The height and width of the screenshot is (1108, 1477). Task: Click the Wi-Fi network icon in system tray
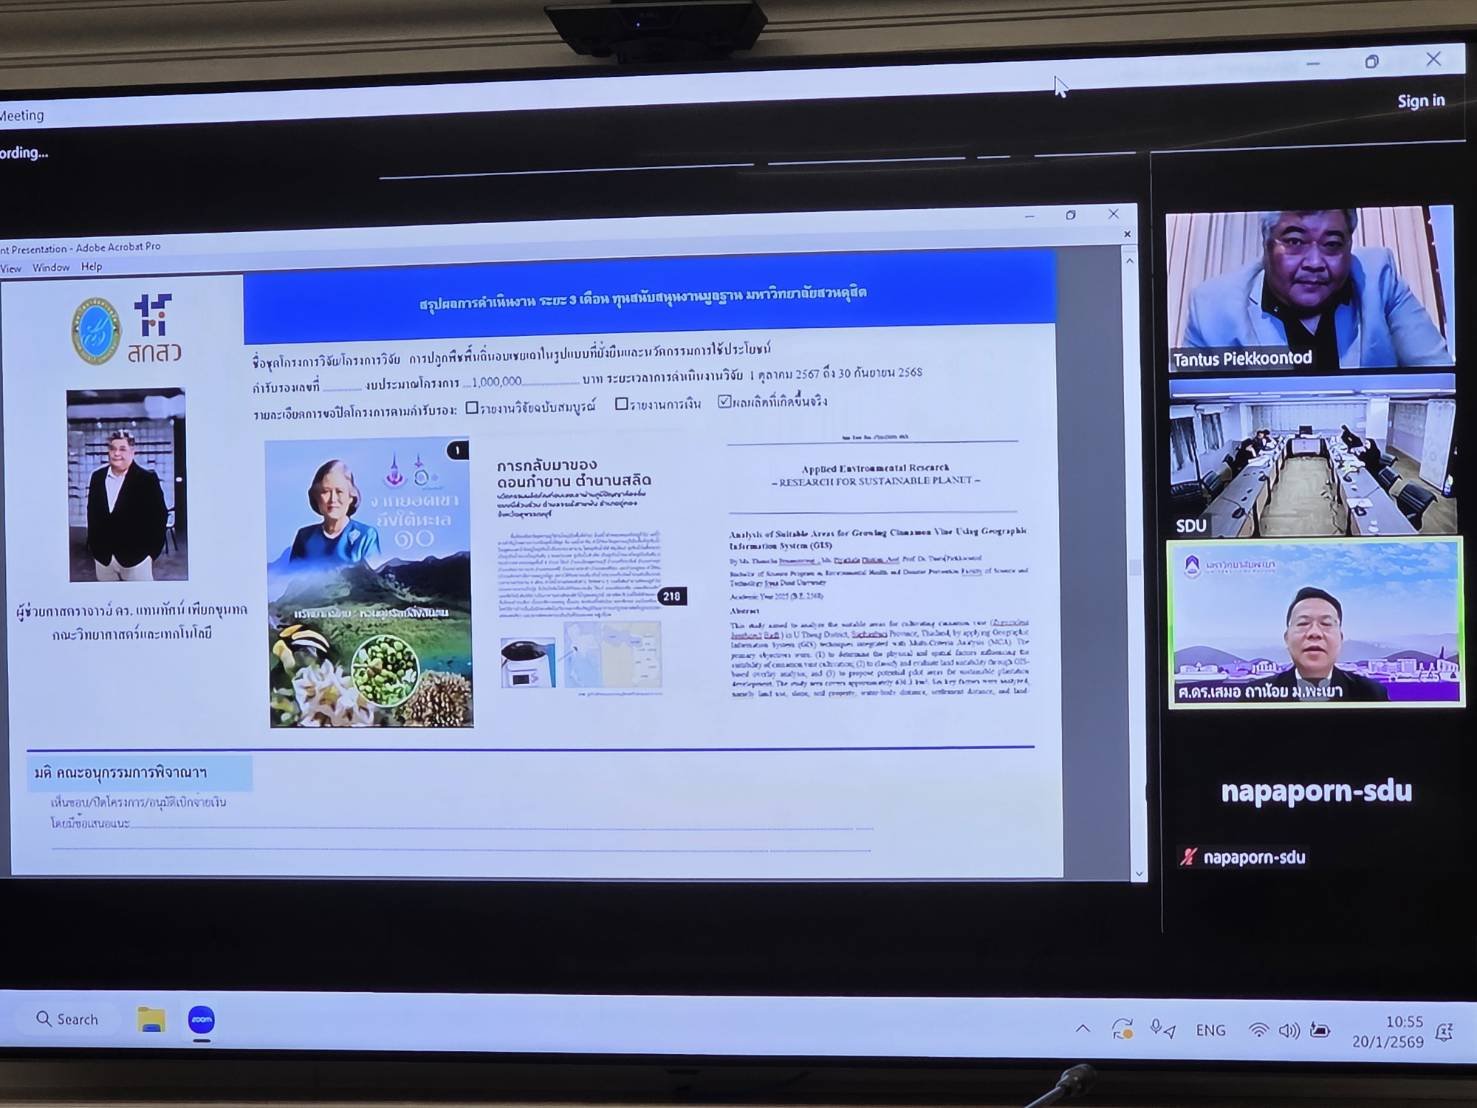[1258, 1030]
